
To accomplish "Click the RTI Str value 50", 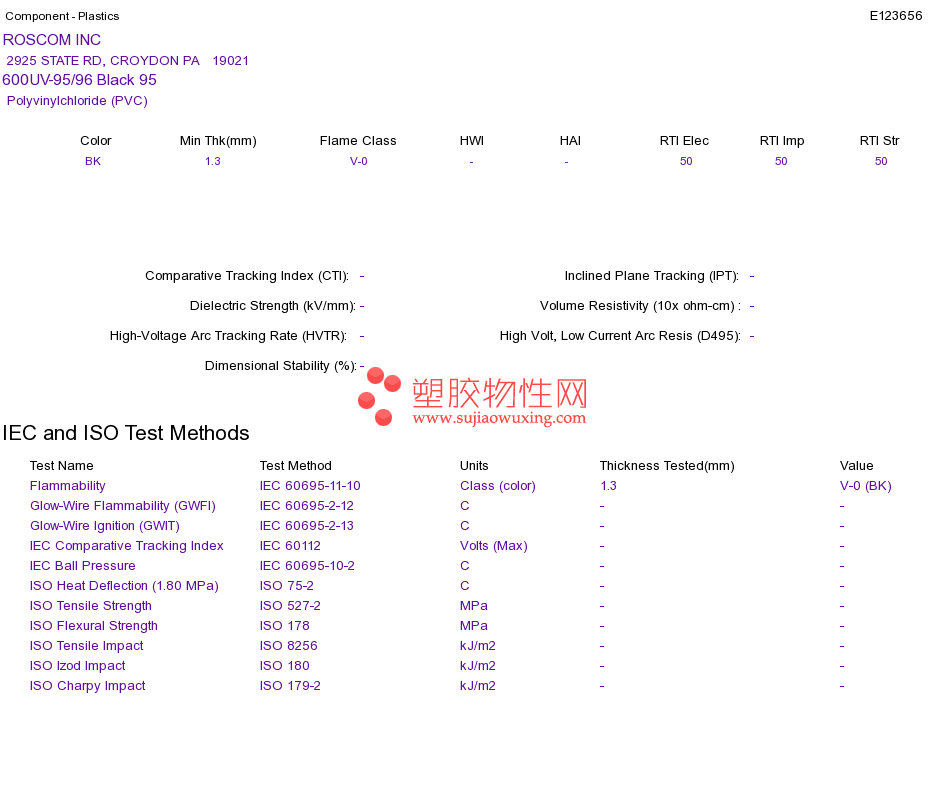I will 881,161.
